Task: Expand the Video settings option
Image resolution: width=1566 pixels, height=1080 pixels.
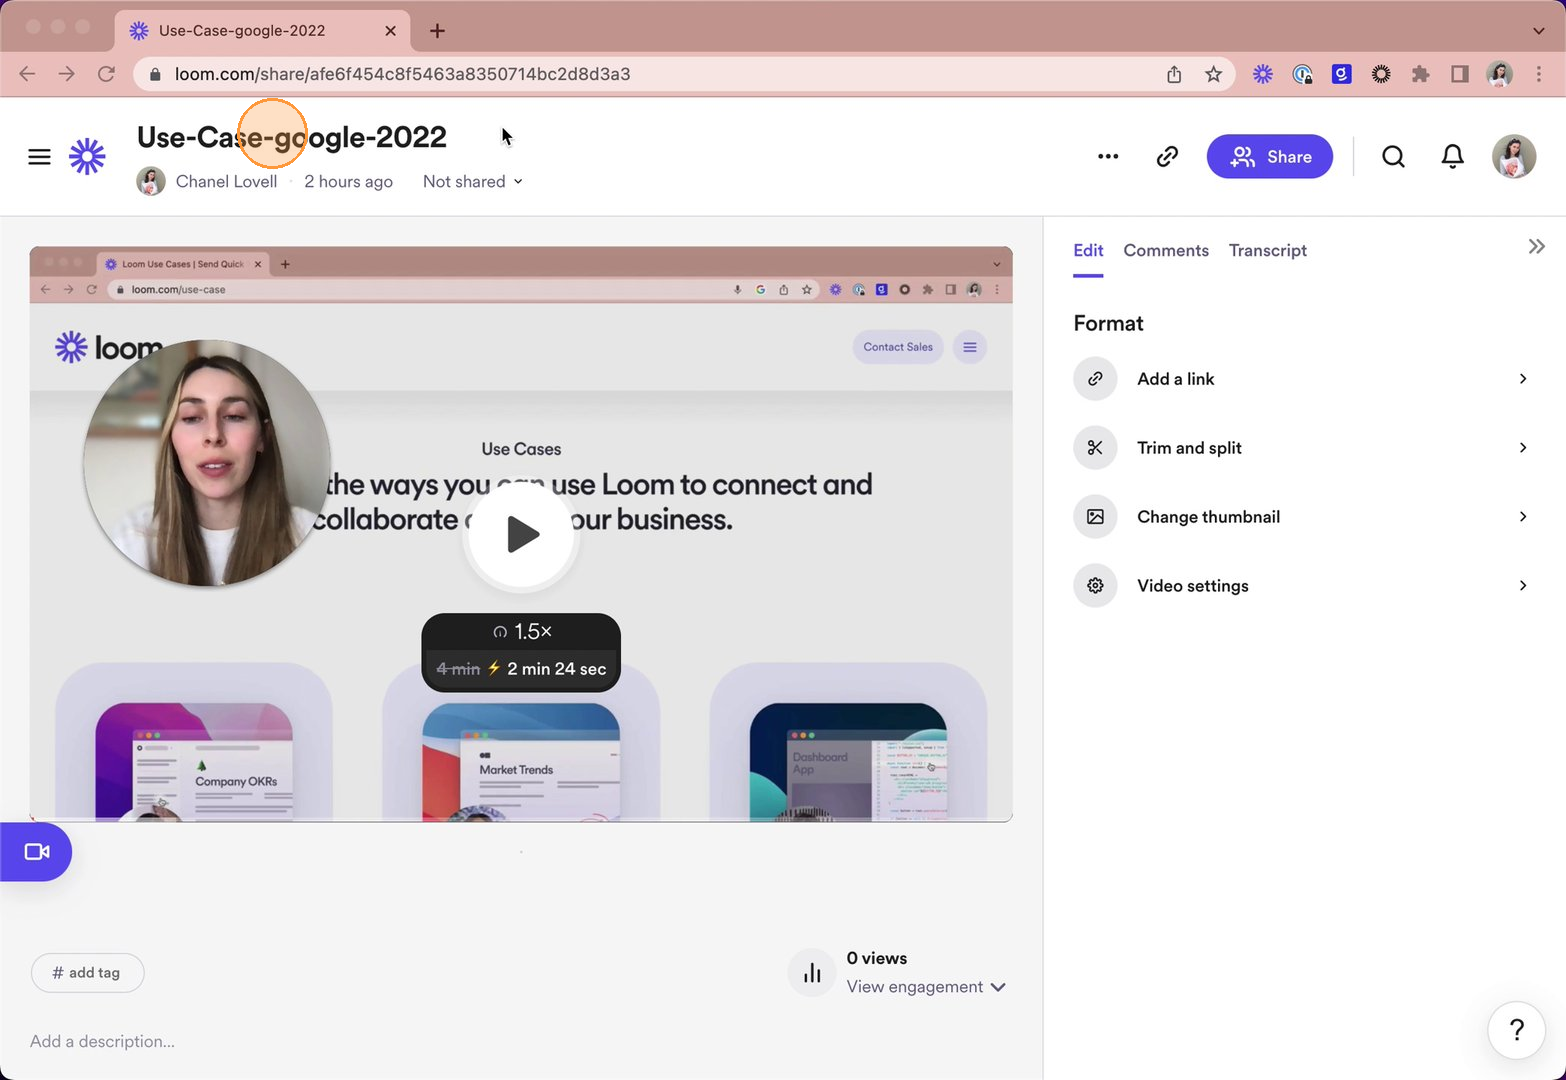Action: (1302, 586)
